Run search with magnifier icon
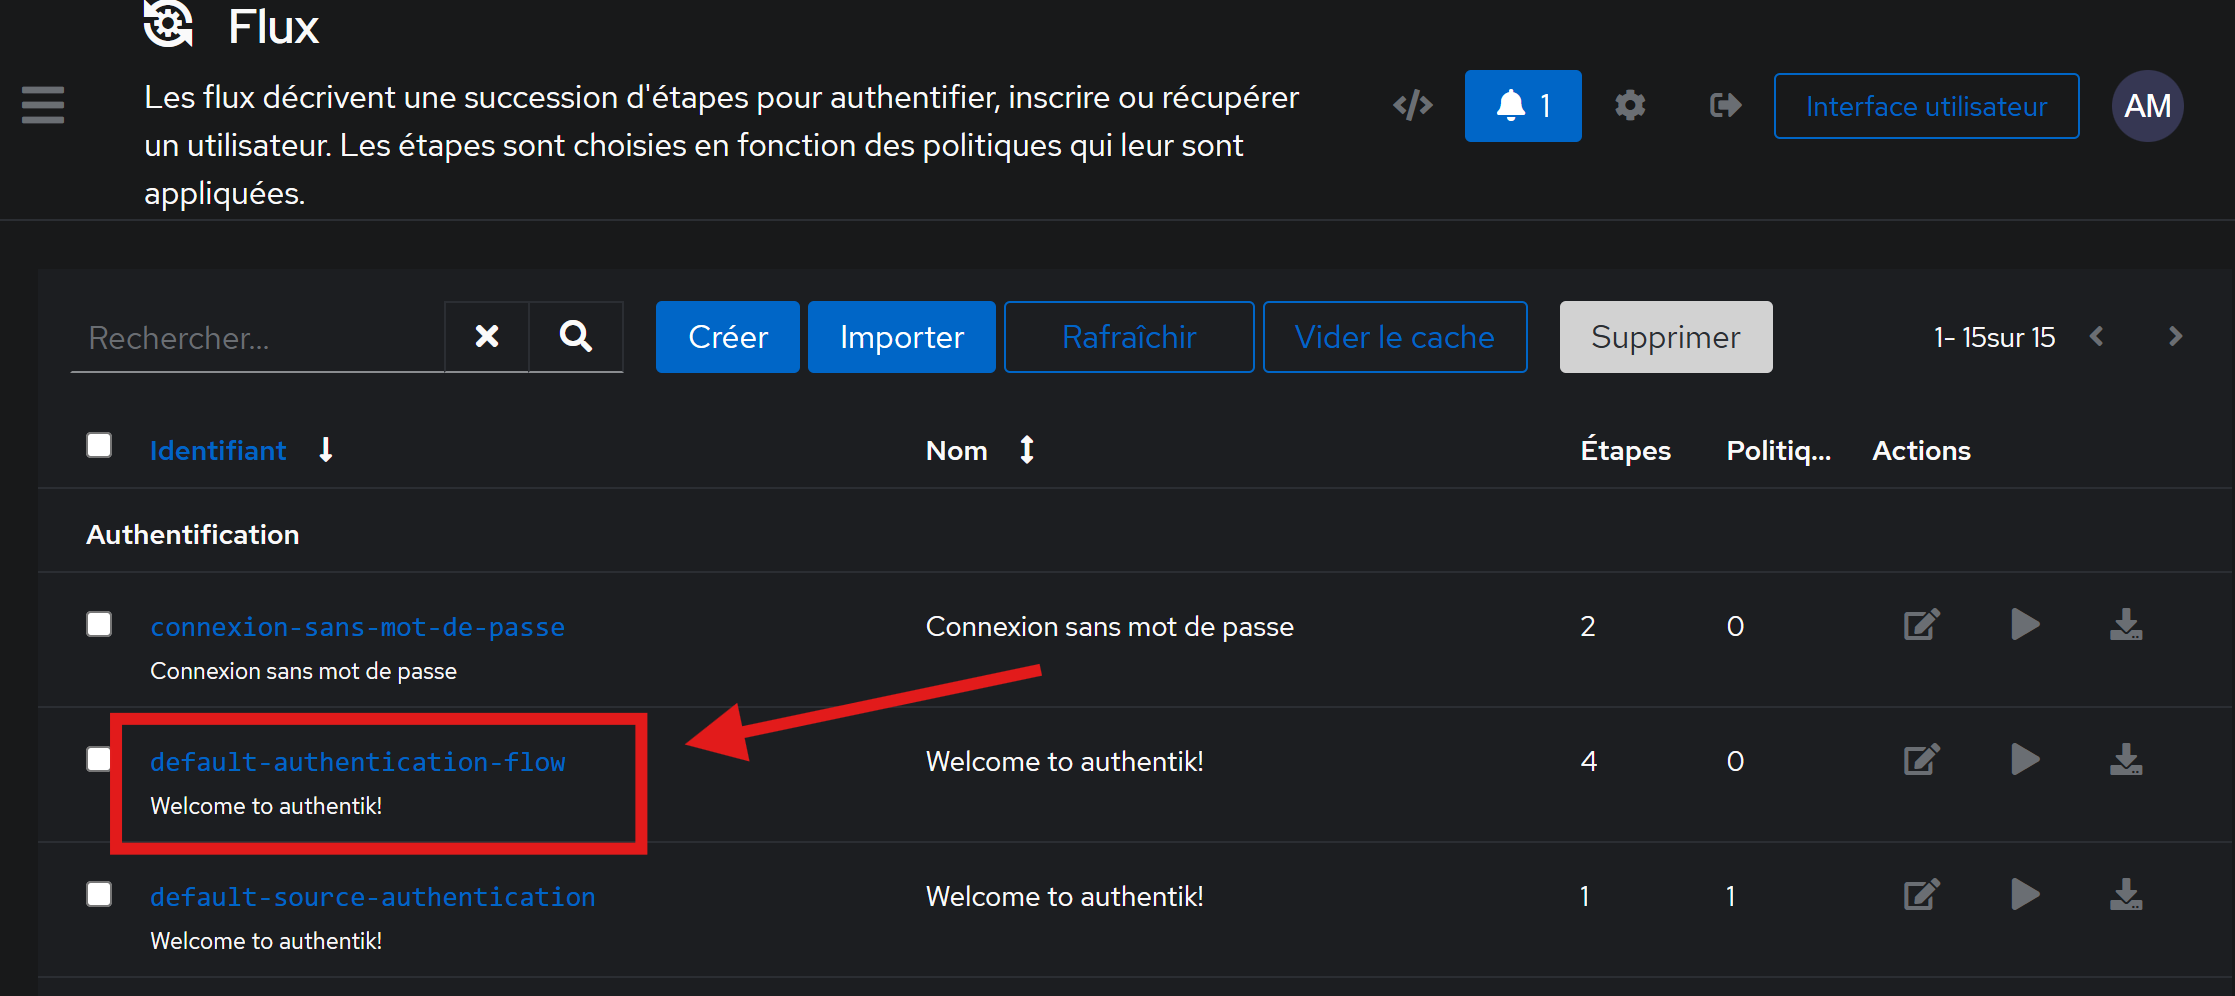Viewport: 2235px width, 996px height. 576,337
